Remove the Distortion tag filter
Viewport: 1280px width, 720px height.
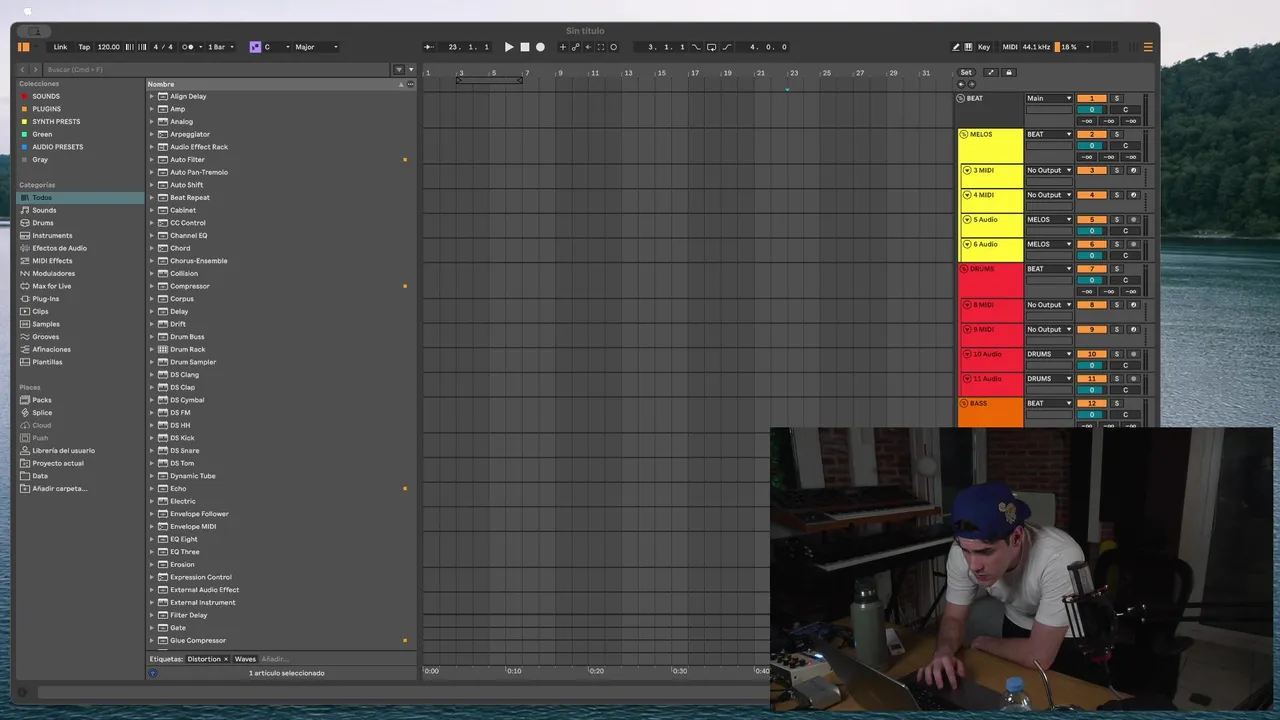(x=226, y=659)
